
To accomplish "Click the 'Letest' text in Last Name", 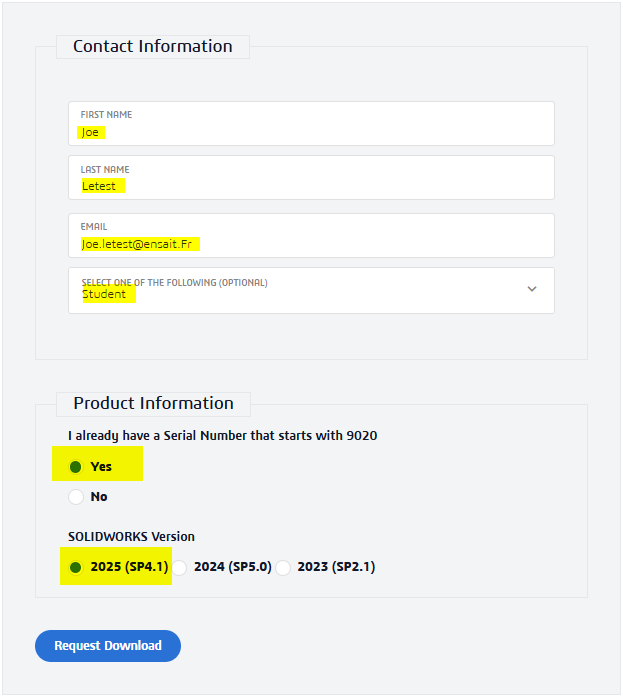I will pyautogui.click(x=99, y=186).
